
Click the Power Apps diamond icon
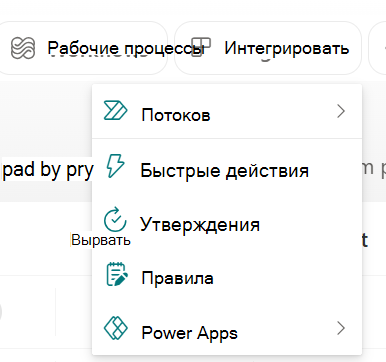click(116, 328)
